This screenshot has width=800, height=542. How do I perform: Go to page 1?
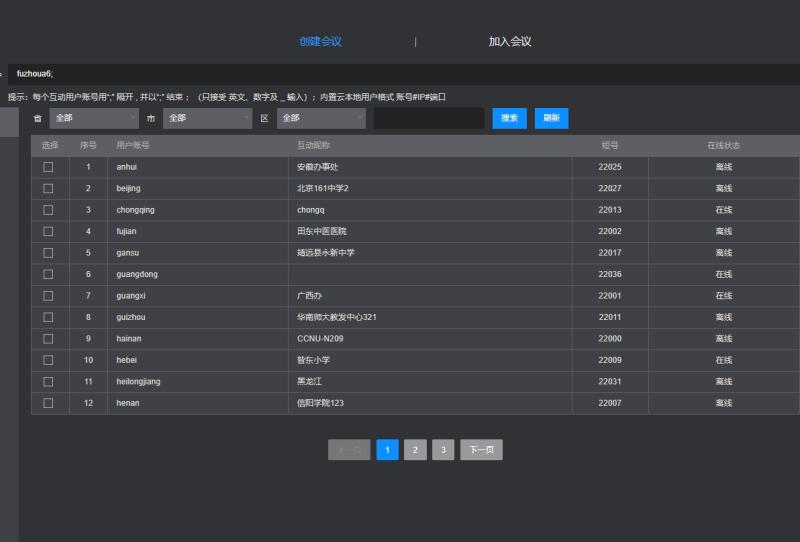point(387,450)
